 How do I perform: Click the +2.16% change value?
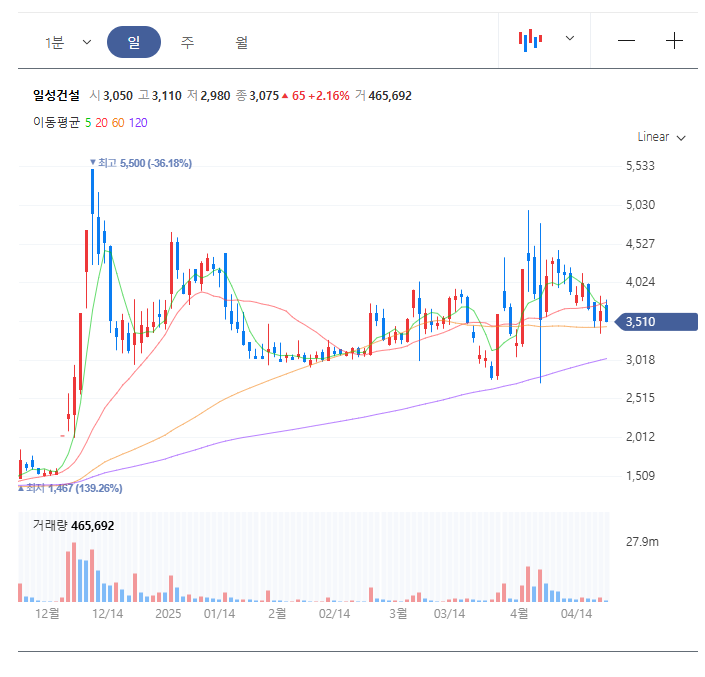(329, 96)
